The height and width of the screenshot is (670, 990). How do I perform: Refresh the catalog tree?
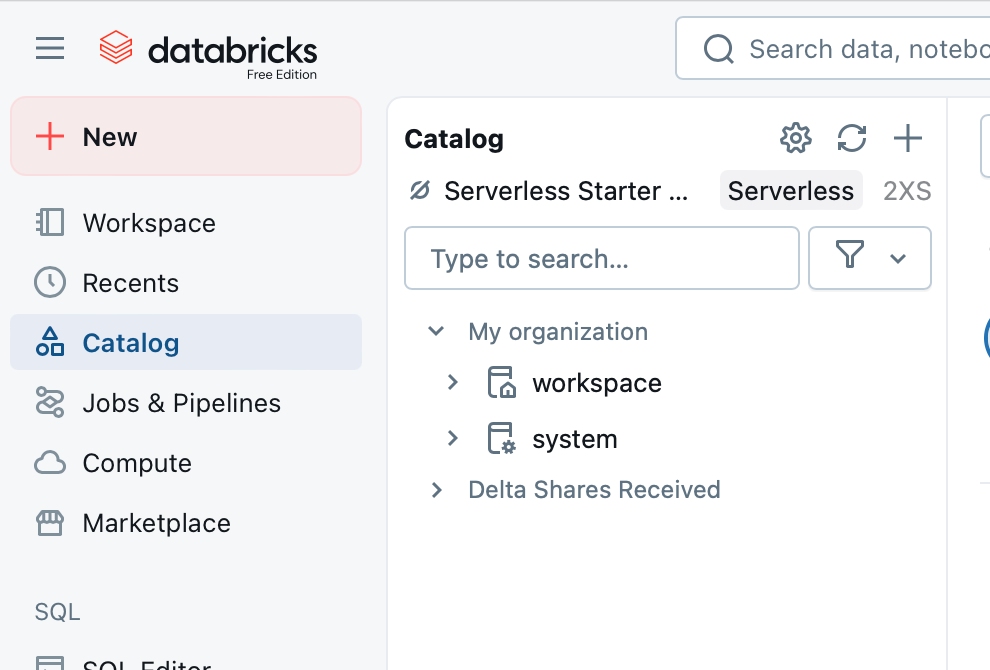coord(851,138)
